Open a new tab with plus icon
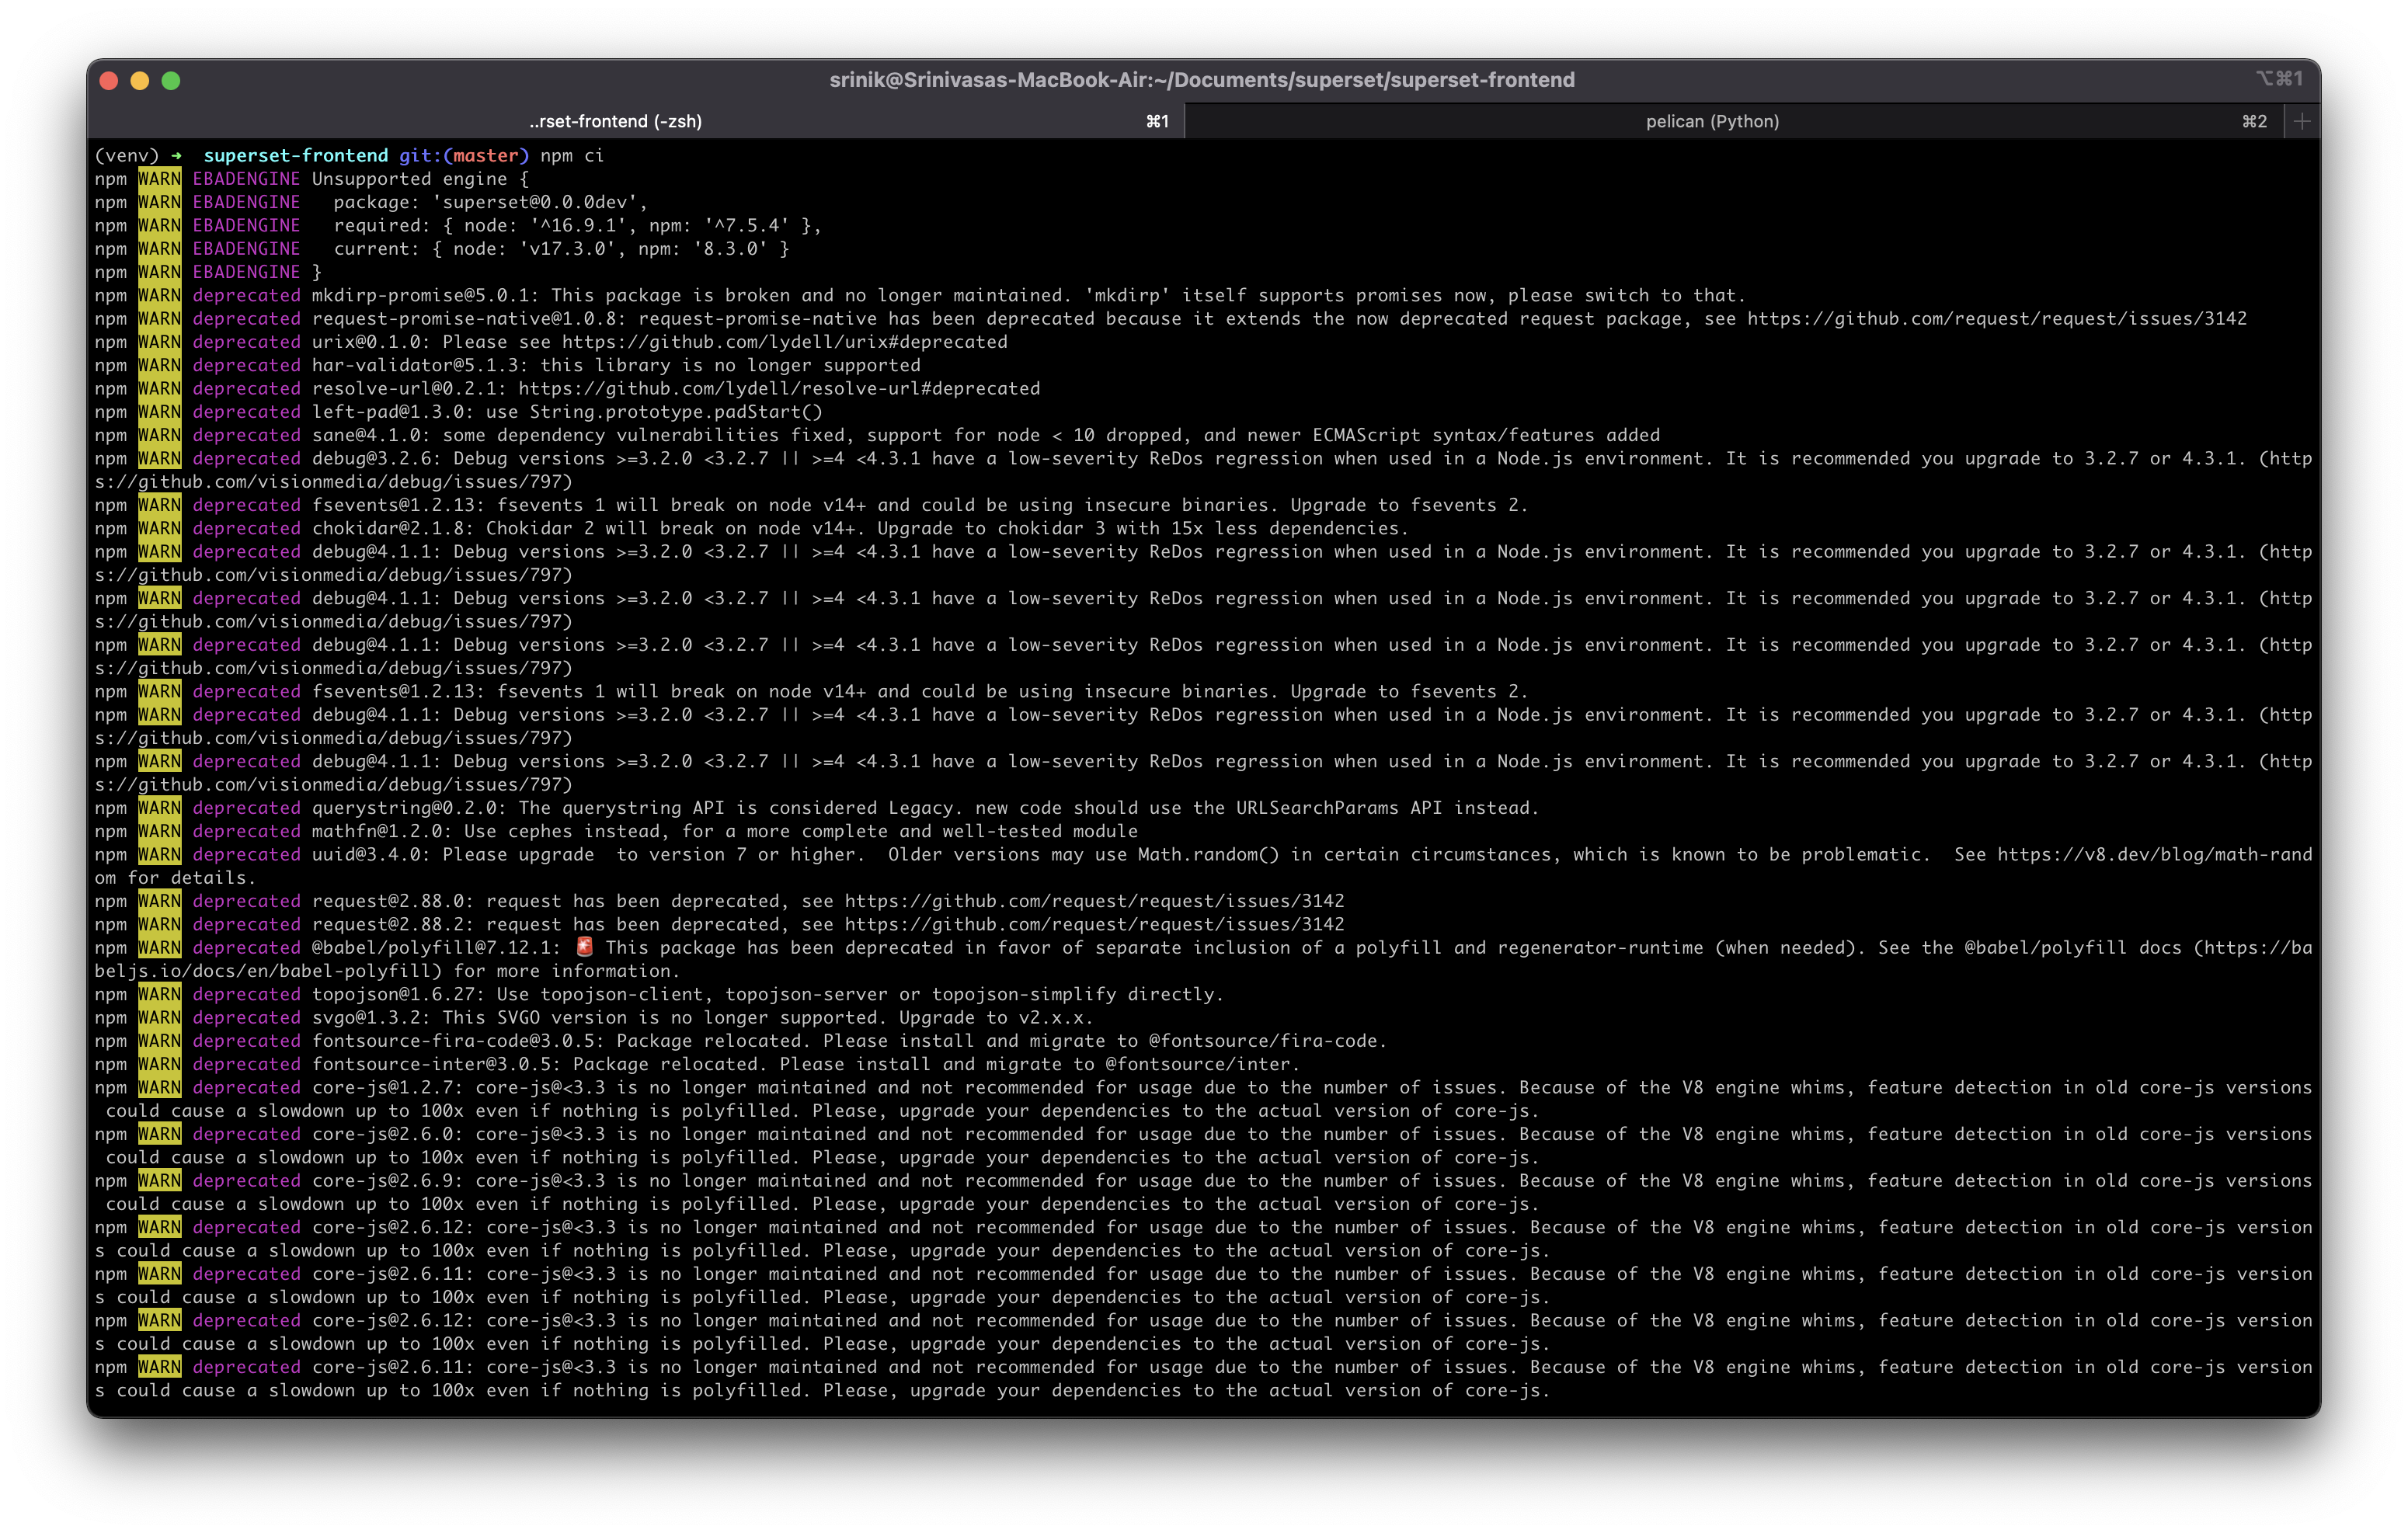Image resolution: width=2408 pixels, height=1533 pixels. point(2302,121)
